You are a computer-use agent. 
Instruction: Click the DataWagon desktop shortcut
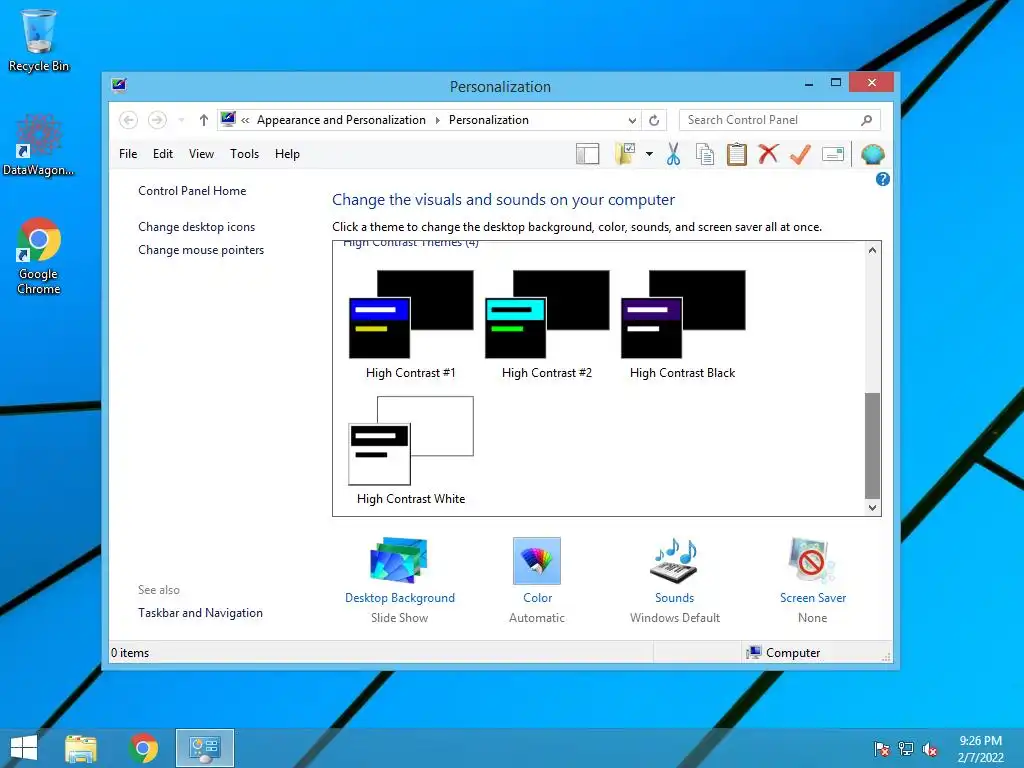point(39,146)
